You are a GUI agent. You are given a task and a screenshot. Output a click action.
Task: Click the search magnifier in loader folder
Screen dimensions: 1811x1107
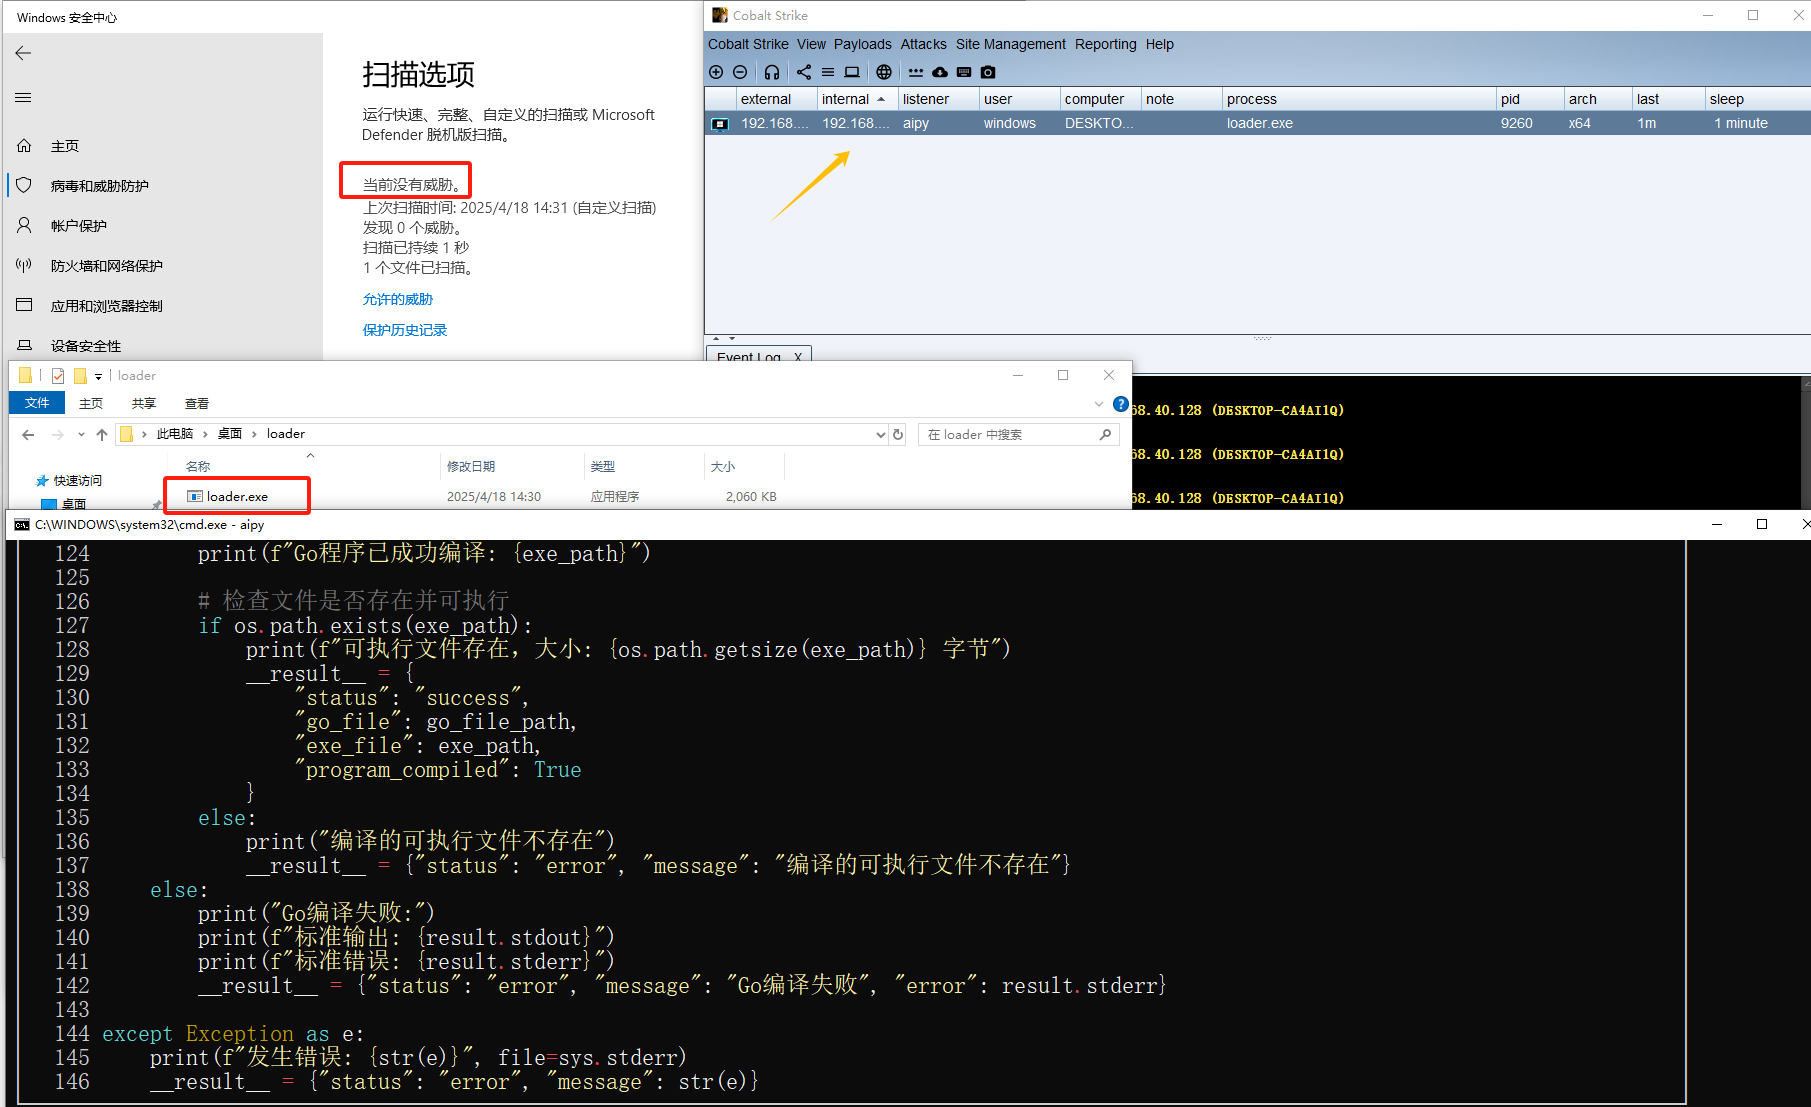point(1105,434)
